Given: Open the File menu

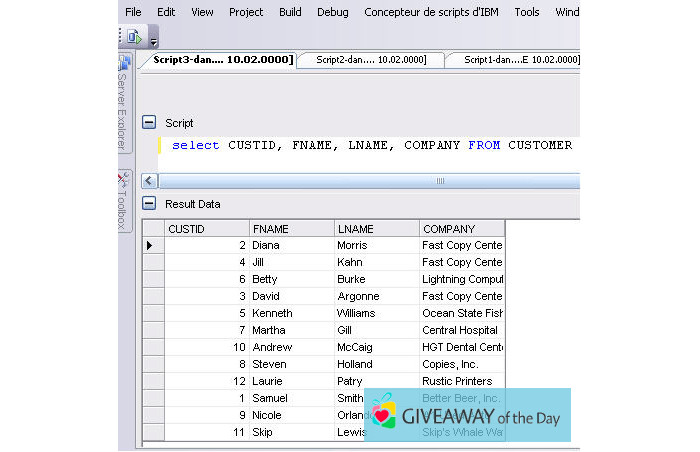Looking at the screenshot, I should (x=133, y=12).
